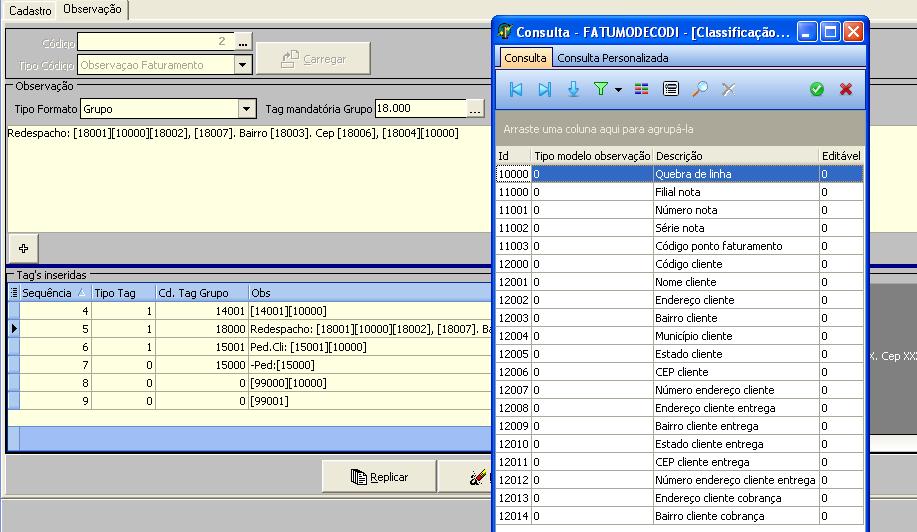
Task: Click the magnifying glass search icon
Action: (700, 89)
